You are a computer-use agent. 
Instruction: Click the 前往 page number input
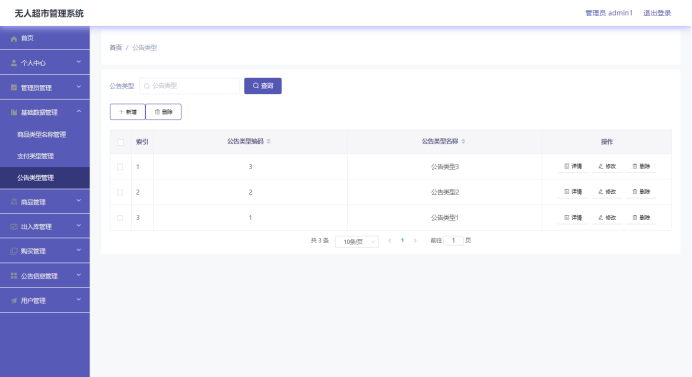453,241
